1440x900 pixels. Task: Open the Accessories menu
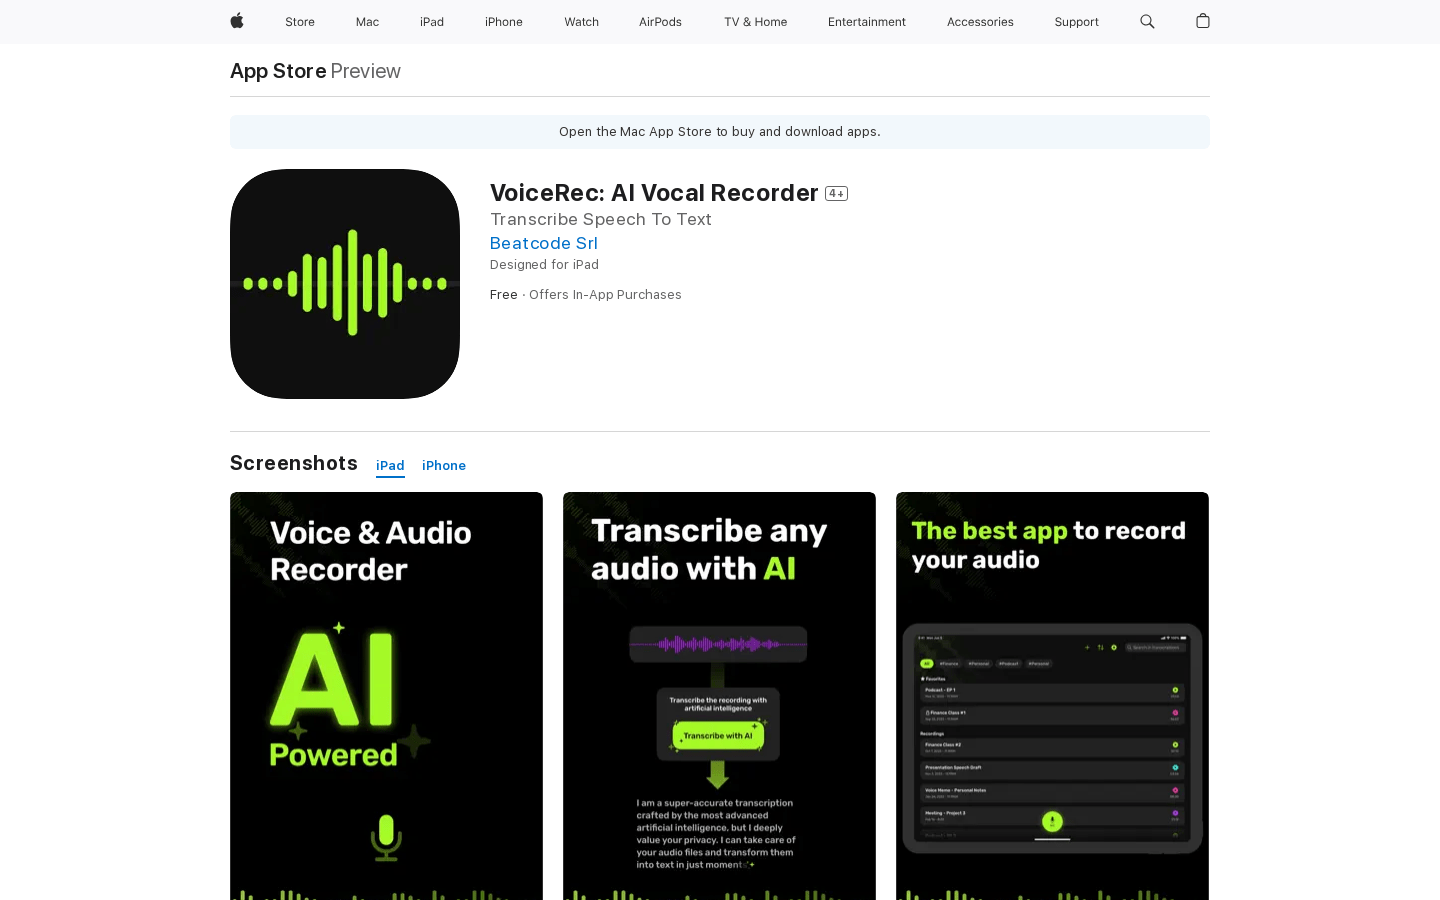click(980, 21)
